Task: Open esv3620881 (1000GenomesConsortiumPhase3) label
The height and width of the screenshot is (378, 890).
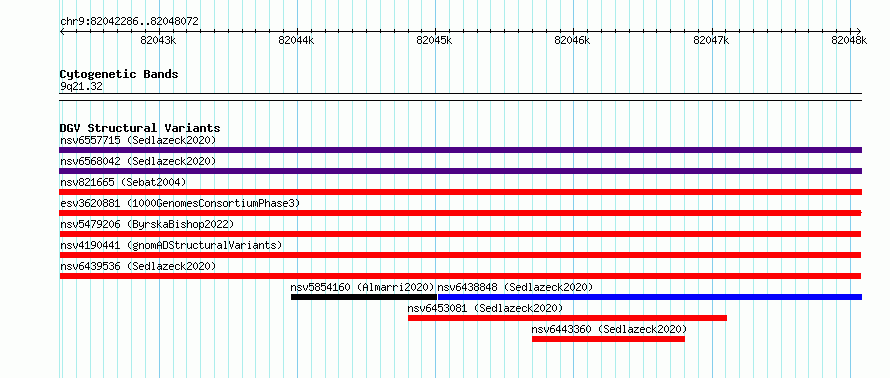Action: (180, 203)
